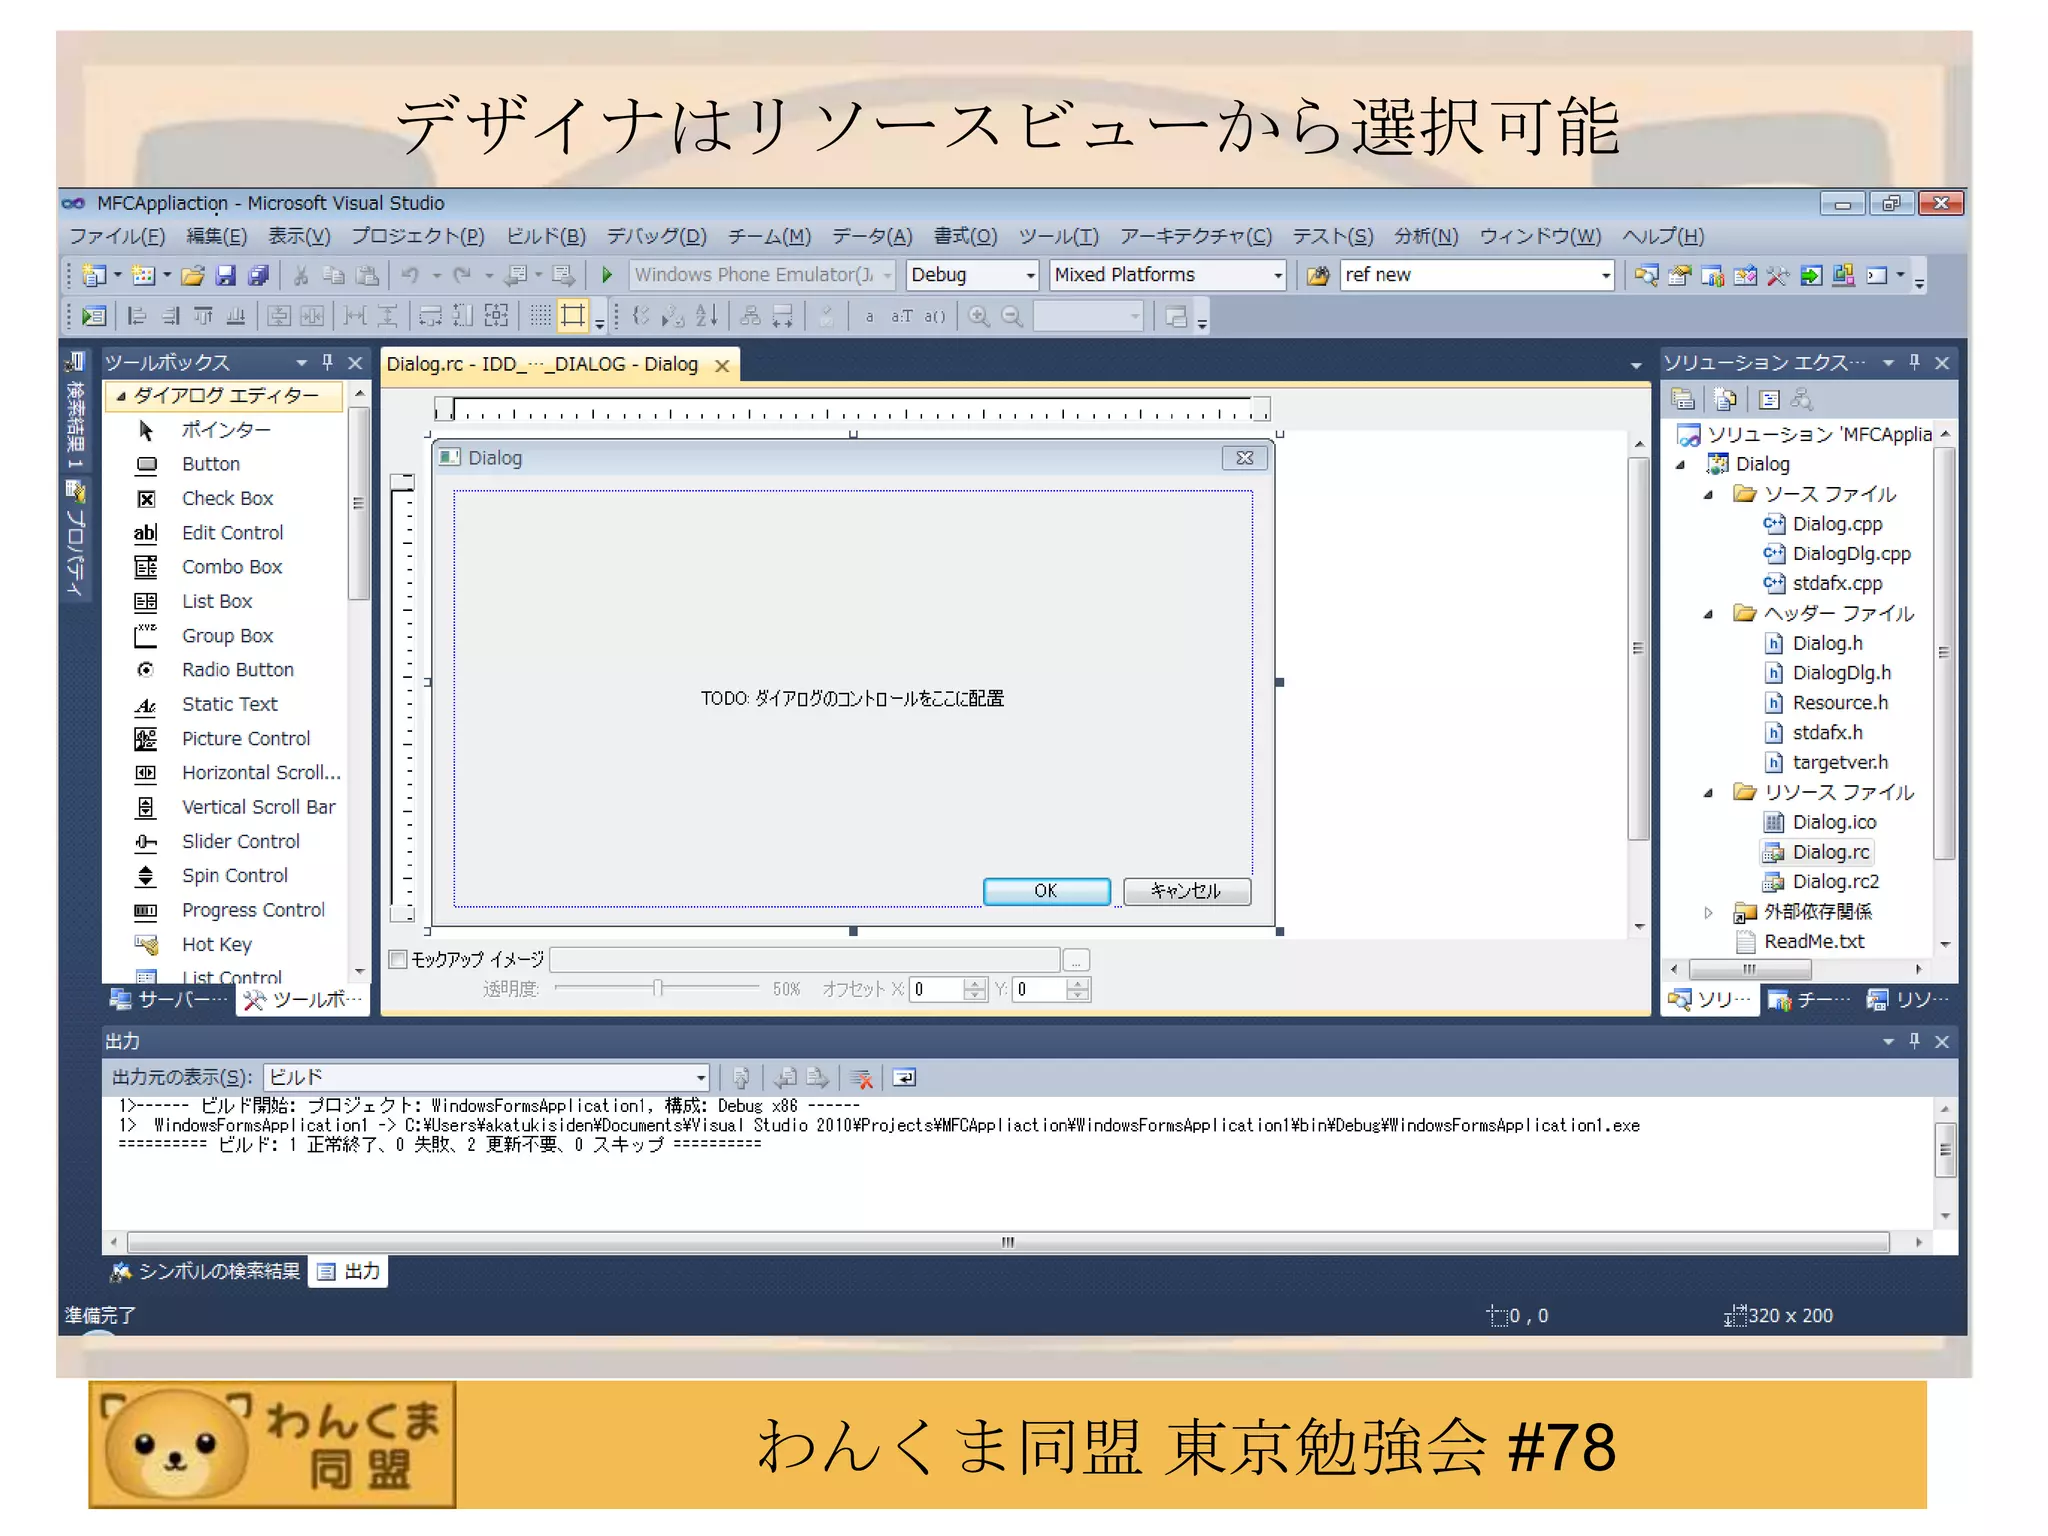This screenshot has width=2048, height=1536.
Task: Toggle guidelines in dialog editor toolbar
Action: [573, 317]
